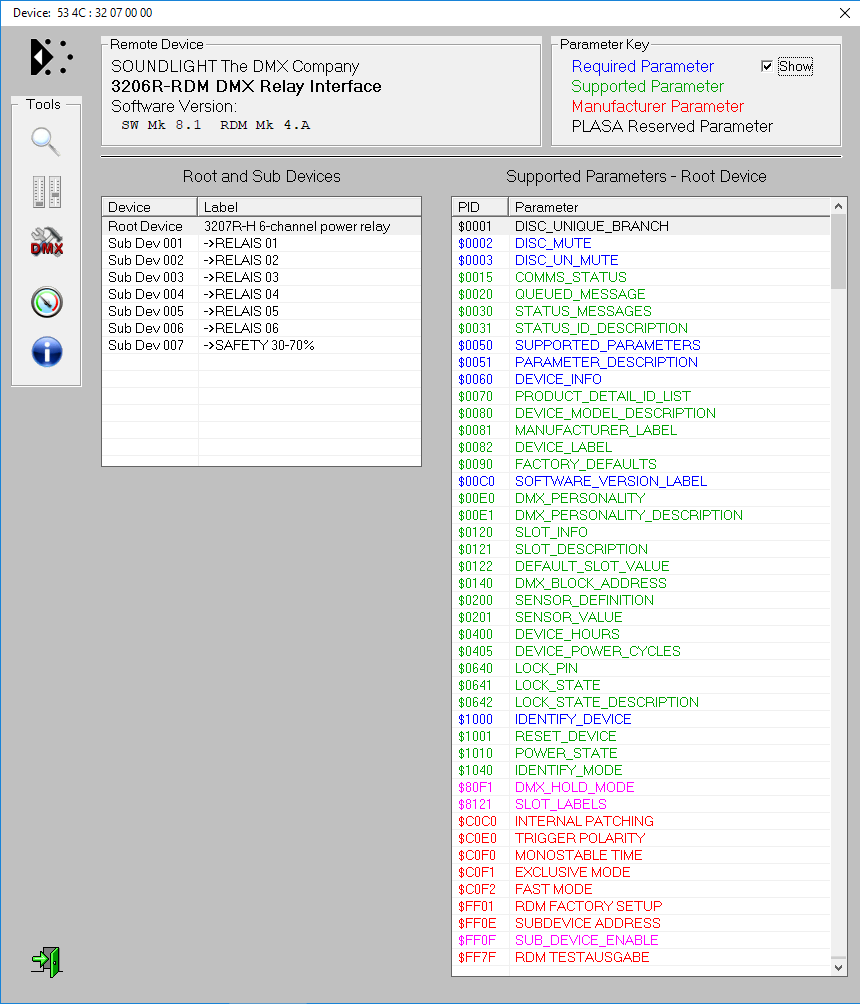Open the DMX setup tools icon
The width and height of the screenshot is (860, 1006).
pyautogui.click(x=47, y=243)
